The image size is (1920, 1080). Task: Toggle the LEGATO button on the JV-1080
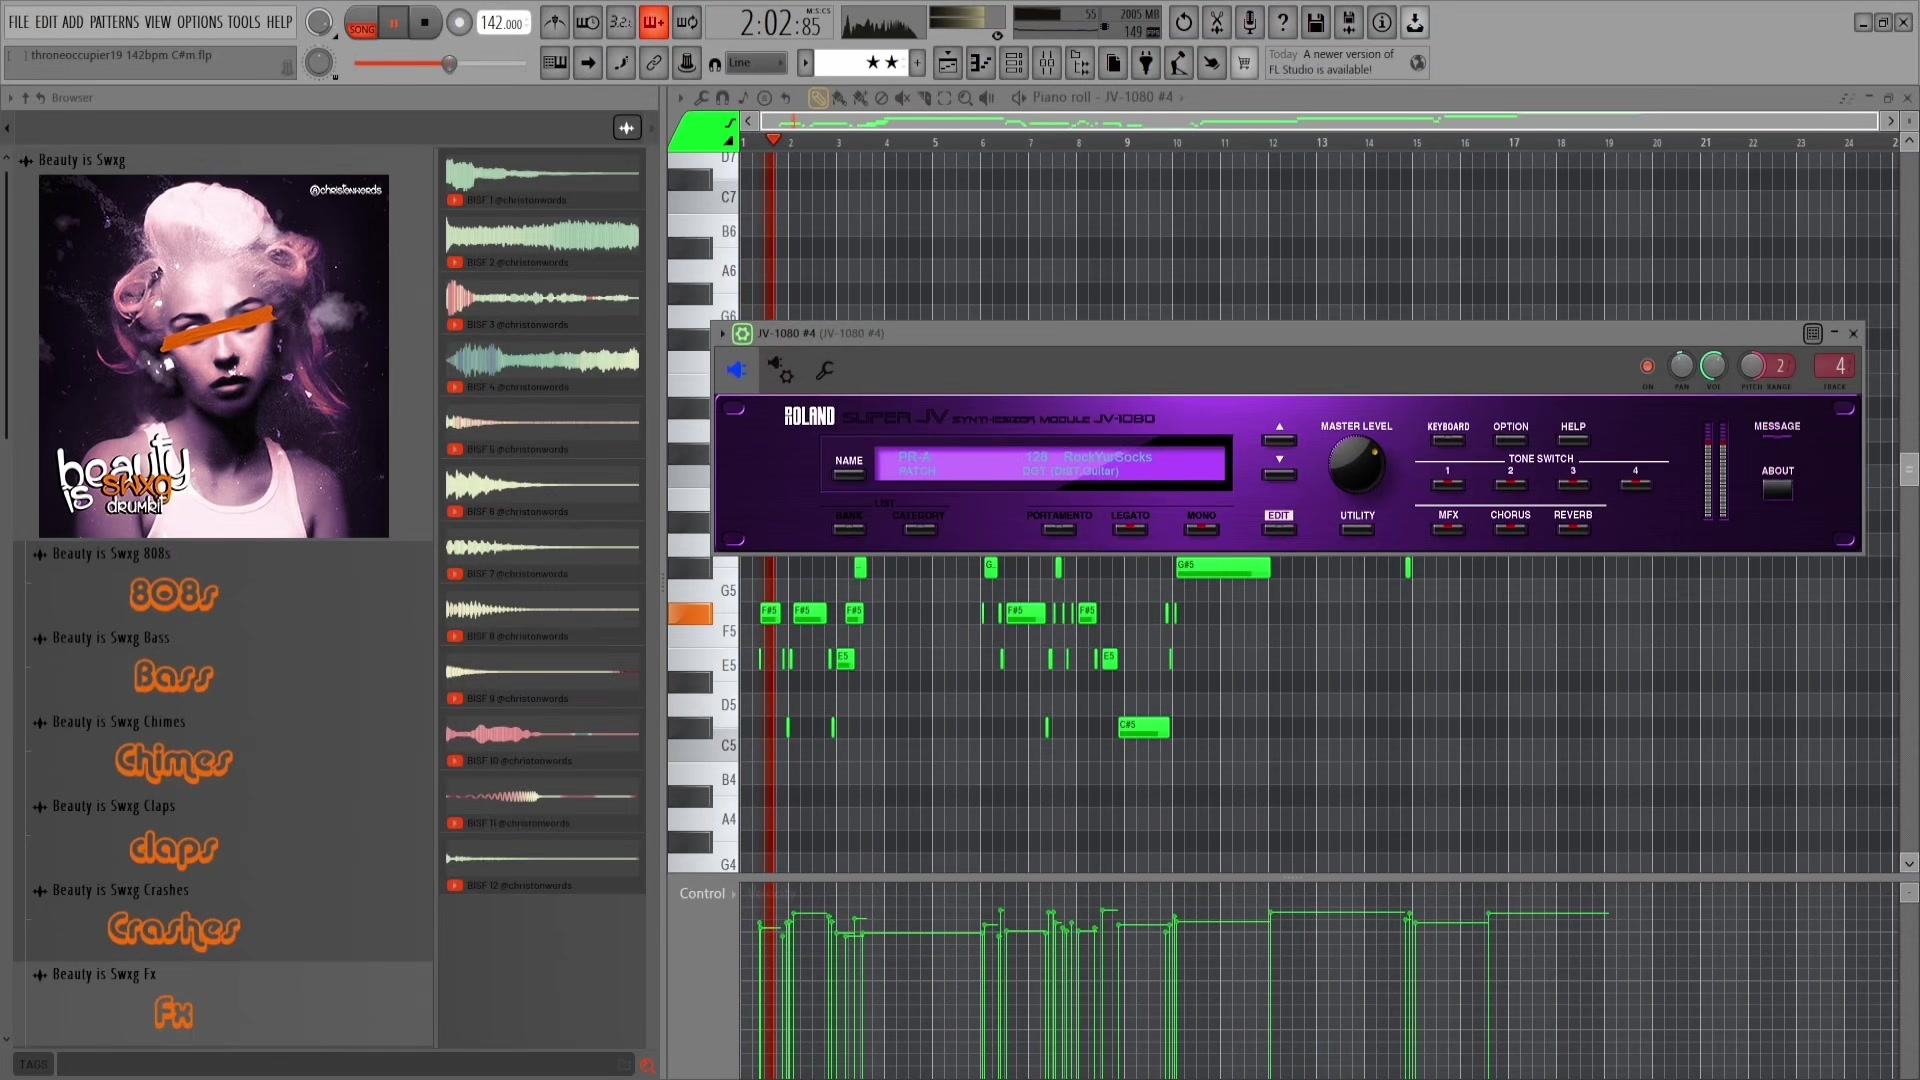1130,528
